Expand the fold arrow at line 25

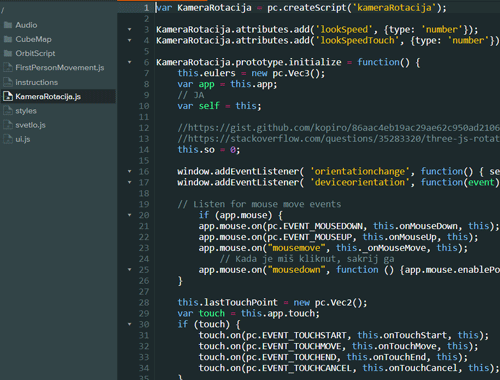(130, 270)
